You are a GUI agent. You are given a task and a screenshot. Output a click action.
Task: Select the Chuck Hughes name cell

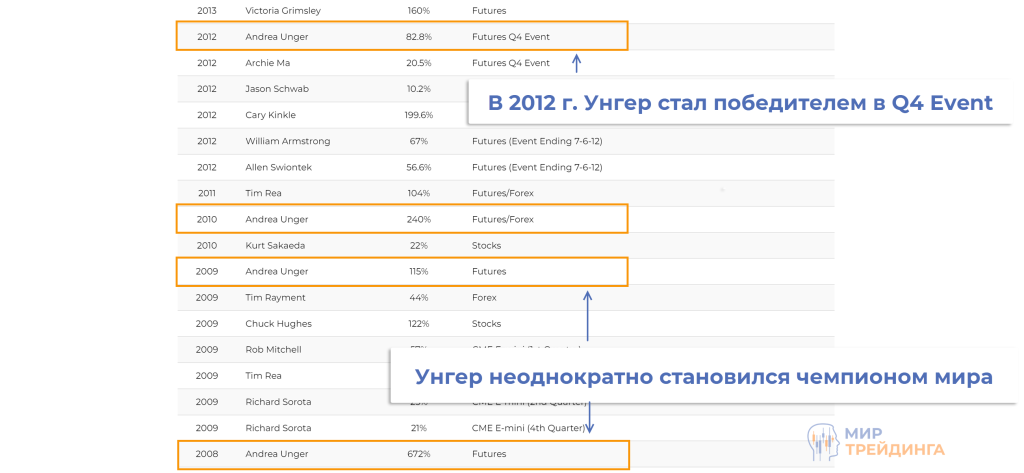pos(278,324)
